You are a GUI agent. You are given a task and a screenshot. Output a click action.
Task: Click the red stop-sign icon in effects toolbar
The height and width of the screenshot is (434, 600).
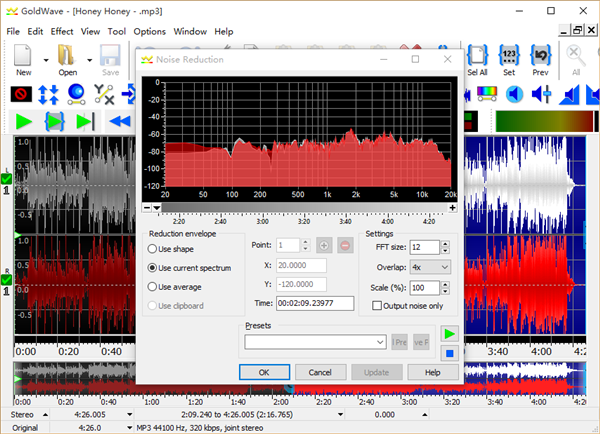tap(21, 93)
